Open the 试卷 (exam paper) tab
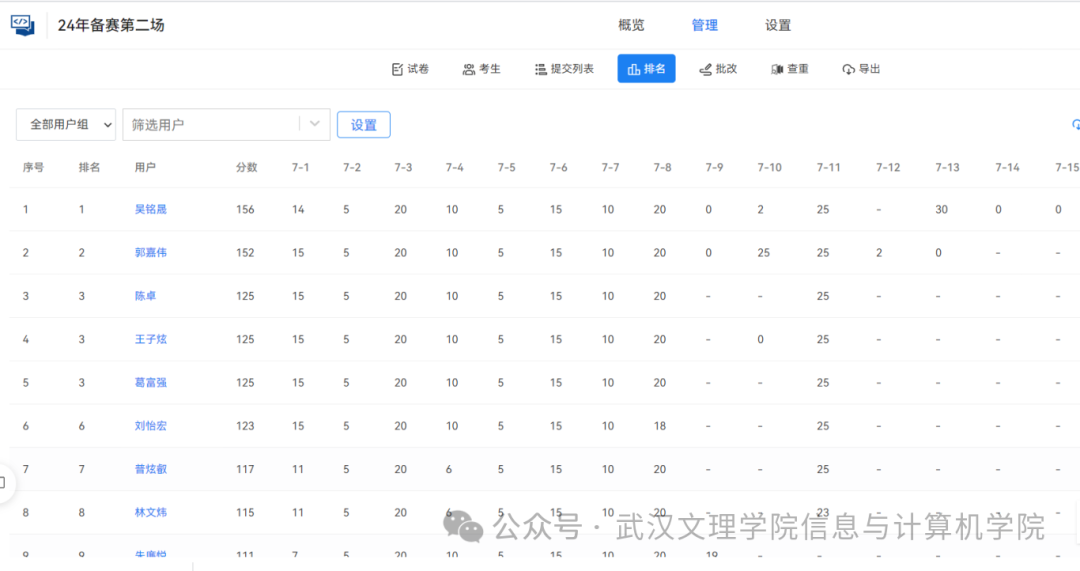This screenshot has height=571, width=1080. tap(410, 69)
